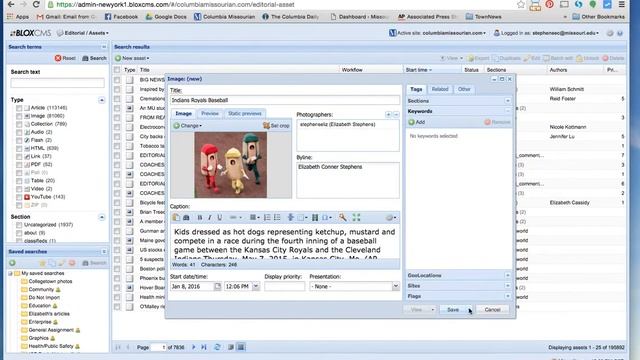Switch to the Static previews tab

tap(244, 113)
